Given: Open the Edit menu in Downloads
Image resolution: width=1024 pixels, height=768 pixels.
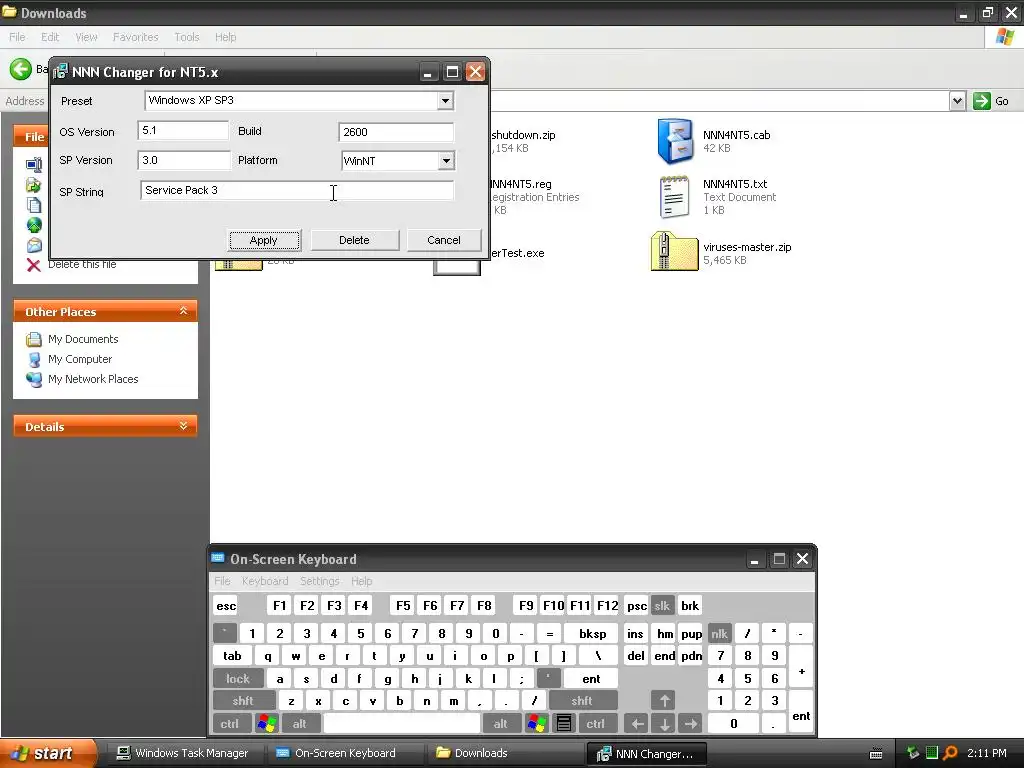Looking at the screenshot, I should (x=50, y=37).
